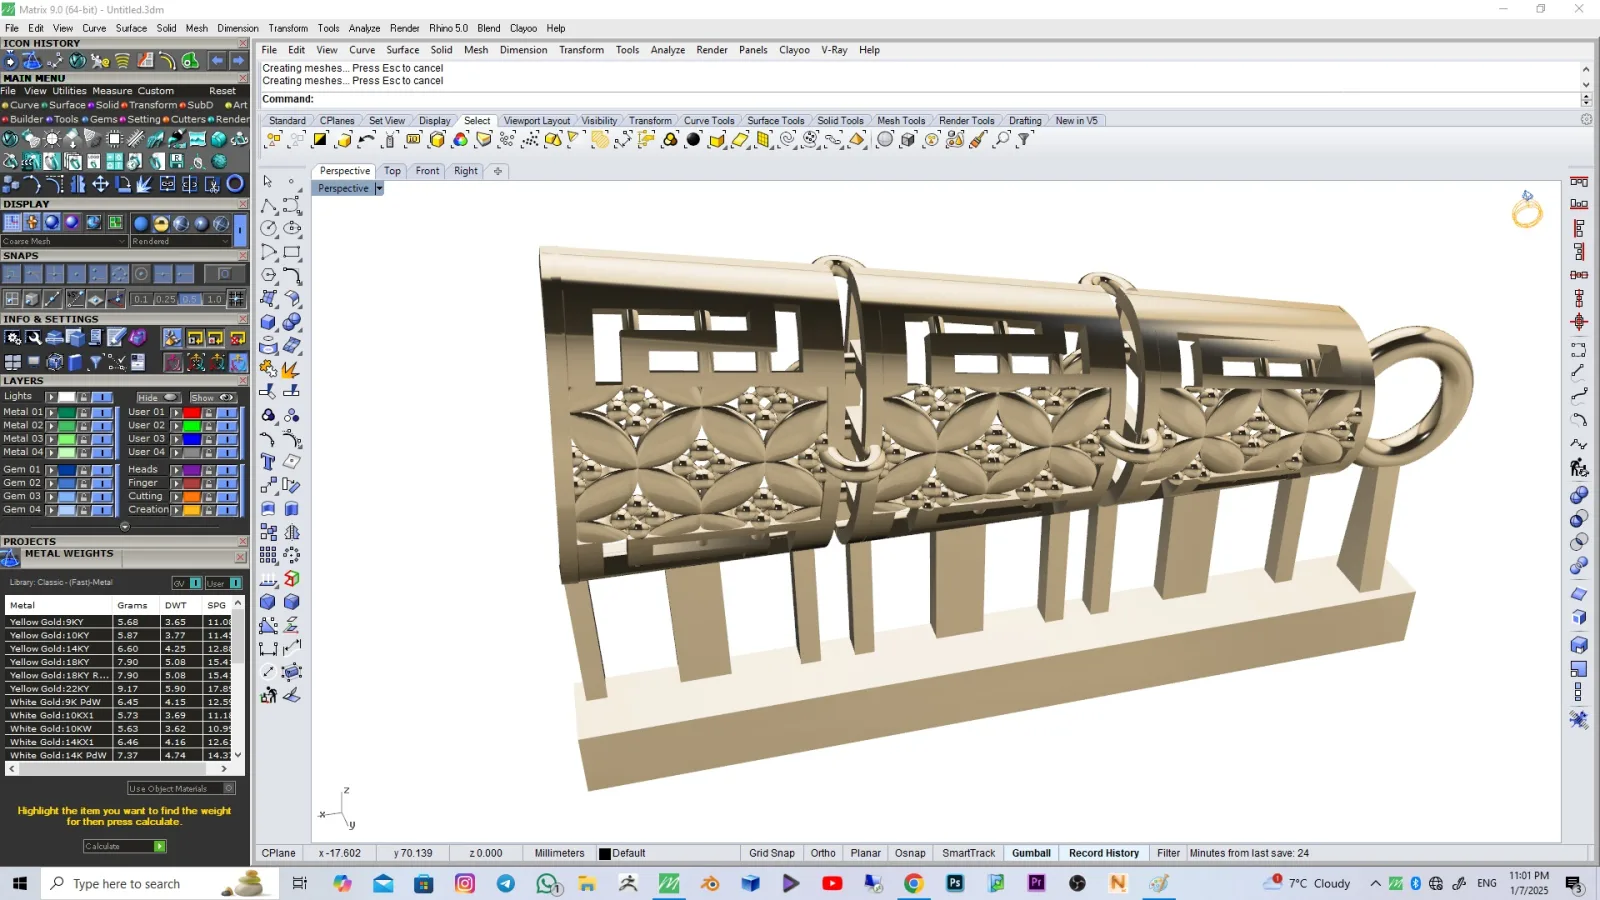Pick the Rectangle tool in sidebar
The image size is (1600, 900).
[x=292, y=252]
